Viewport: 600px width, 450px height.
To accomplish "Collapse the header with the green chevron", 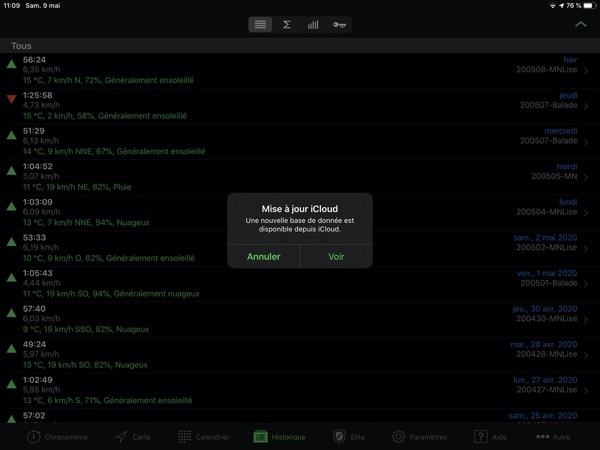I will point(582,22).
